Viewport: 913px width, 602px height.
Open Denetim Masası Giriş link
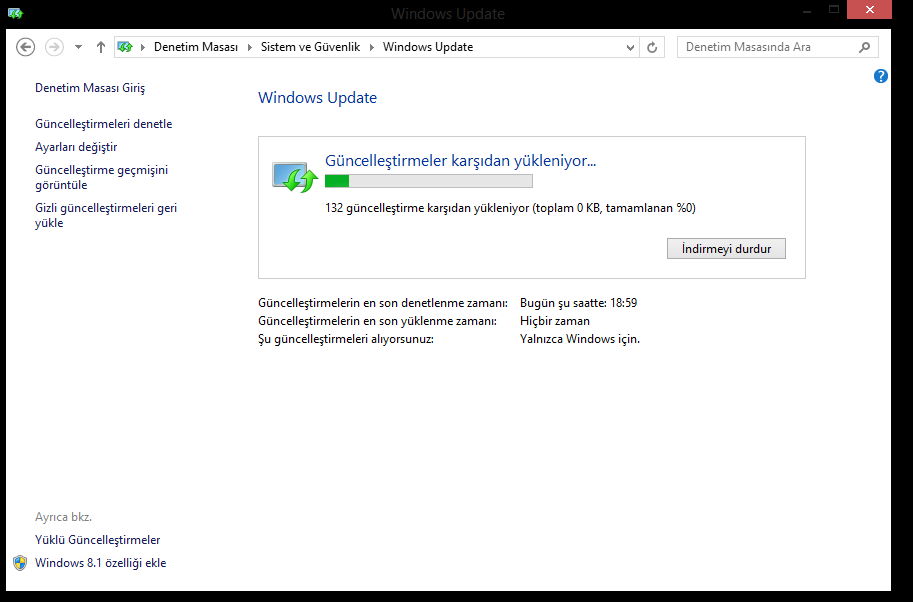pyautogui.click(x=90, y=88)
